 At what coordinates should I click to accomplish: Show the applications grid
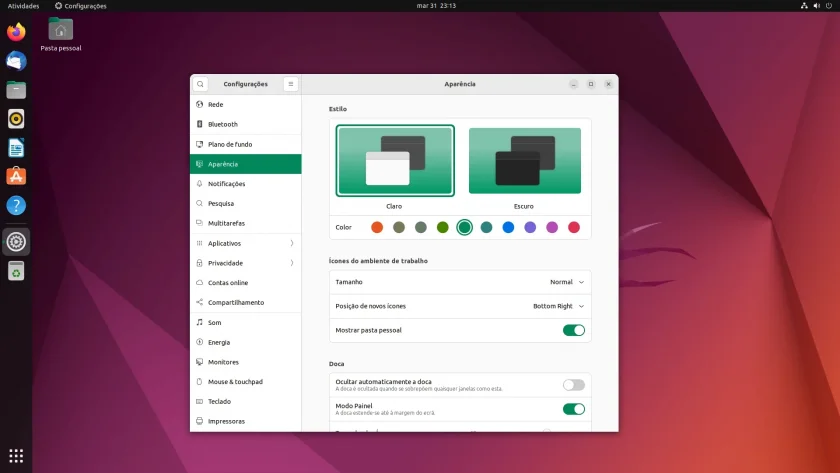(x=16, y=456)
